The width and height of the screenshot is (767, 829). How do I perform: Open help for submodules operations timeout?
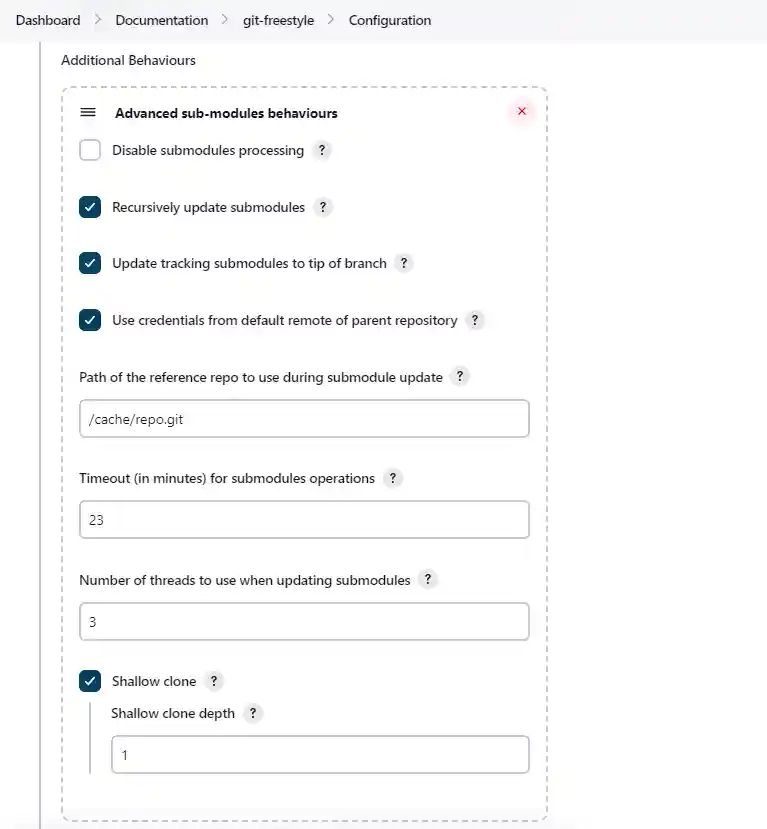(x=392, y=479)
